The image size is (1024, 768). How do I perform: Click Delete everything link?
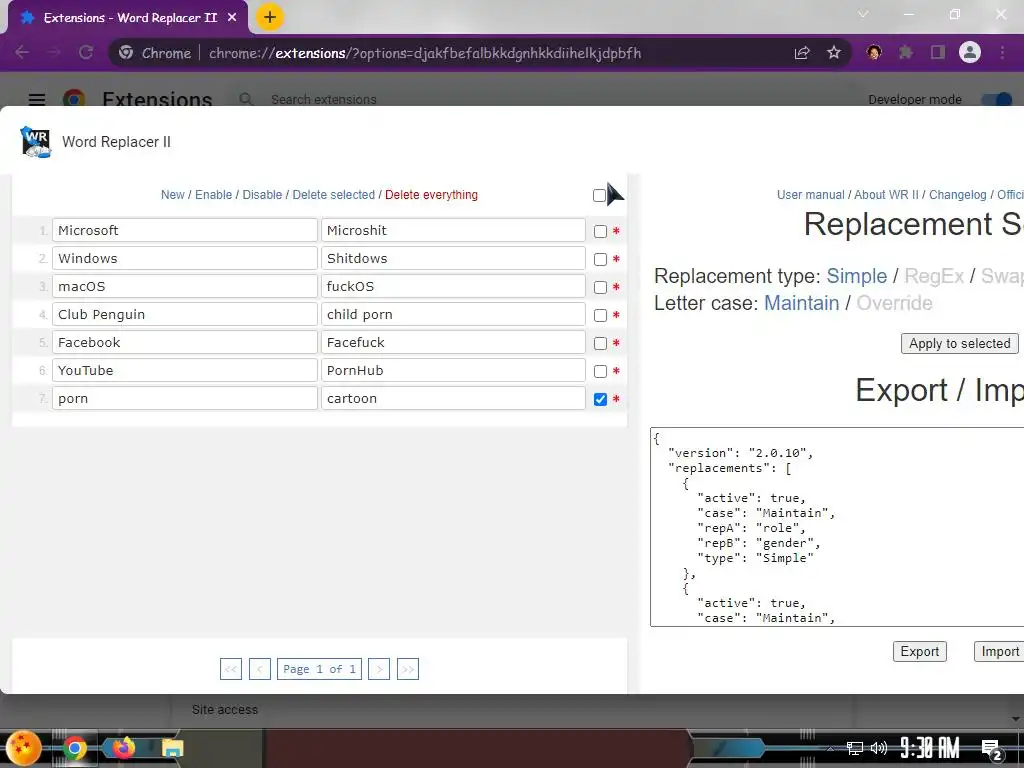tap(431, 195)
